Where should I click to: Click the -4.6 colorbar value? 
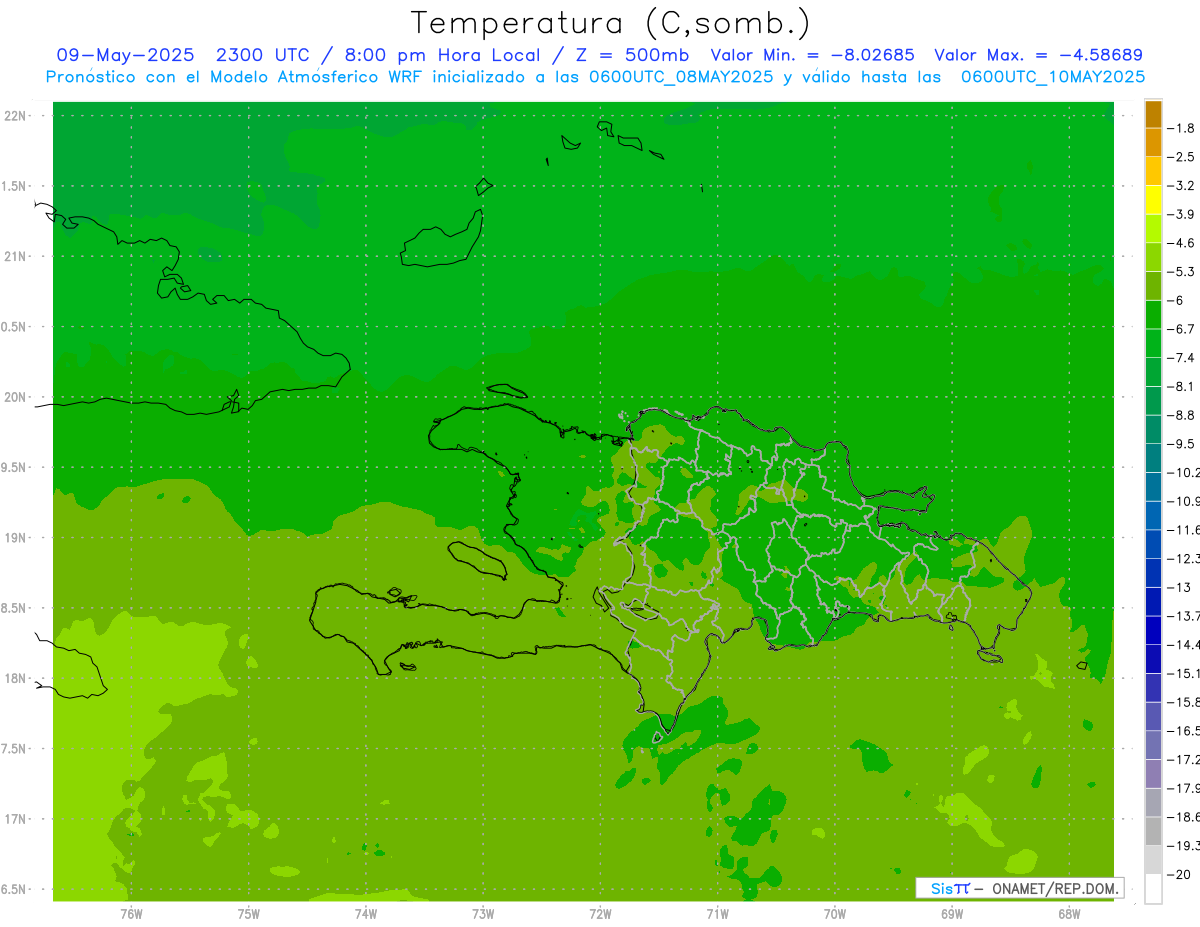click(x=1181, y=243)
